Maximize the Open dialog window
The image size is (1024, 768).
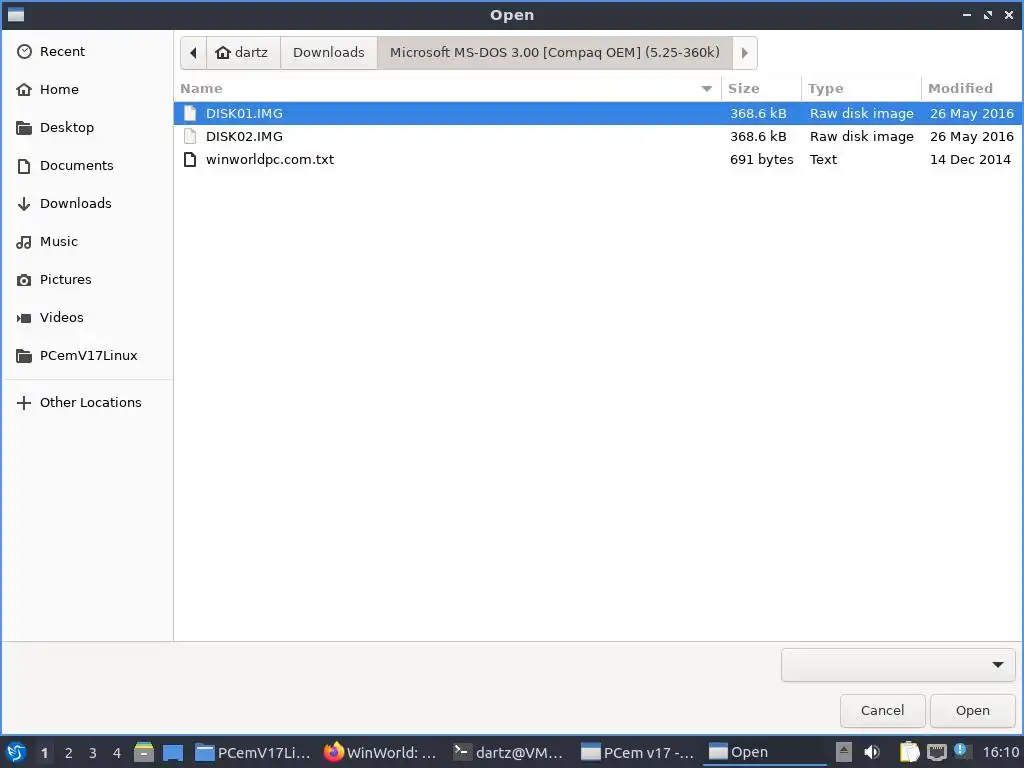coord(988,15)
